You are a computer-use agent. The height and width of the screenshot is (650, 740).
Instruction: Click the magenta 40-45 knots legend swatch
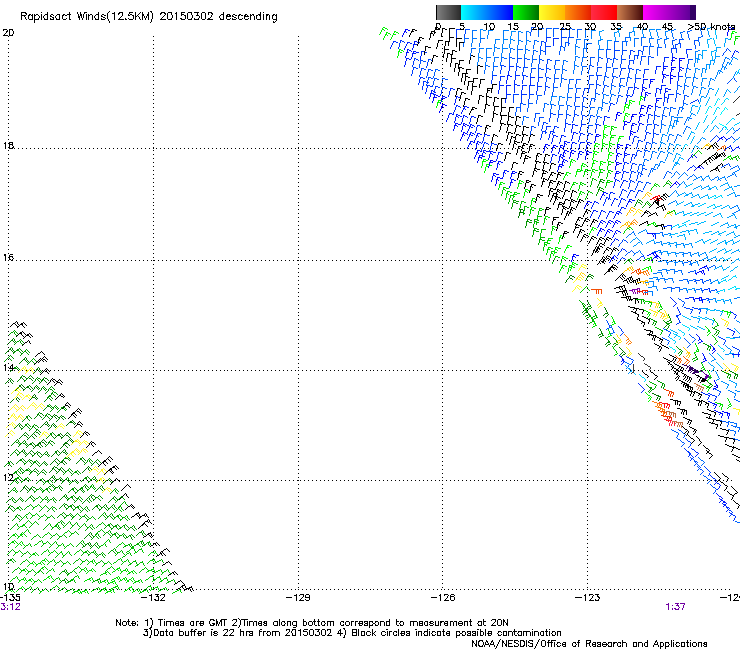pos(656,12)
